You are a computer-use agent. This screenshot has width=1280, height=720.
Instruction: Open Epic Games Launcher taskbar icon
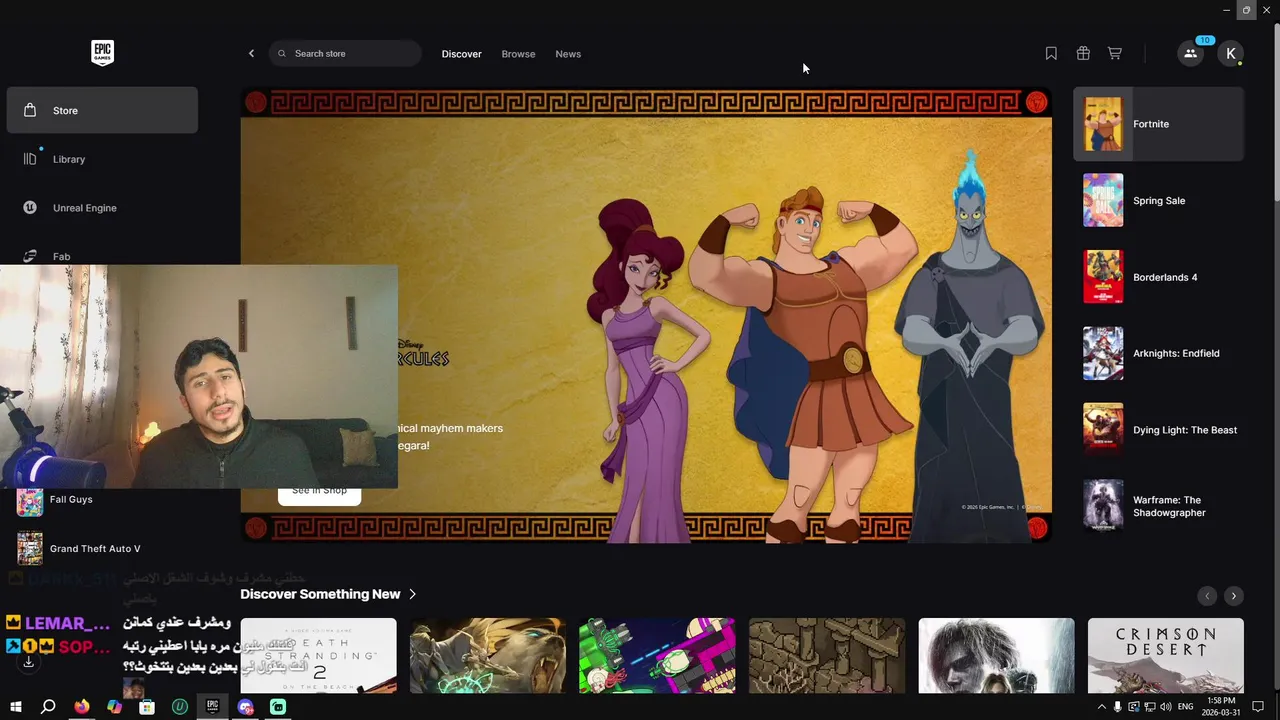point(212,707)
